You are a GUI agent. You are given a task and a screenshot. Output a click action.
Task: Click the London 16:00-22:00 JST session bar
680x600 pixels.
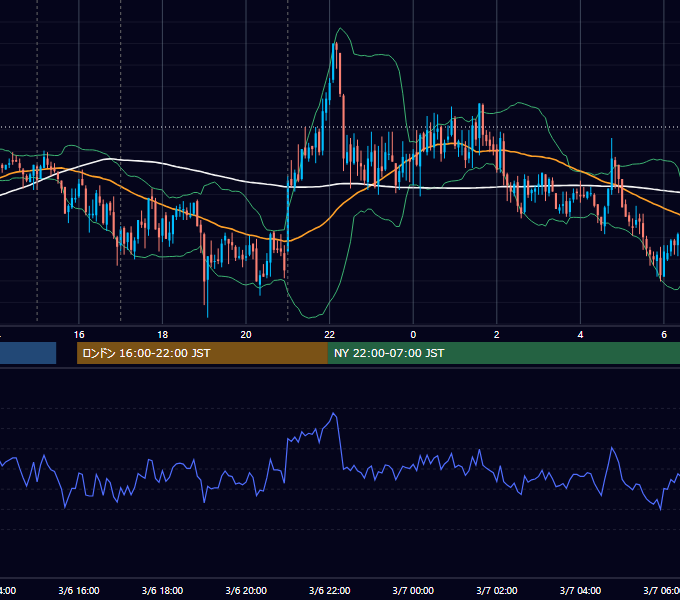click(x=202, y=353)
